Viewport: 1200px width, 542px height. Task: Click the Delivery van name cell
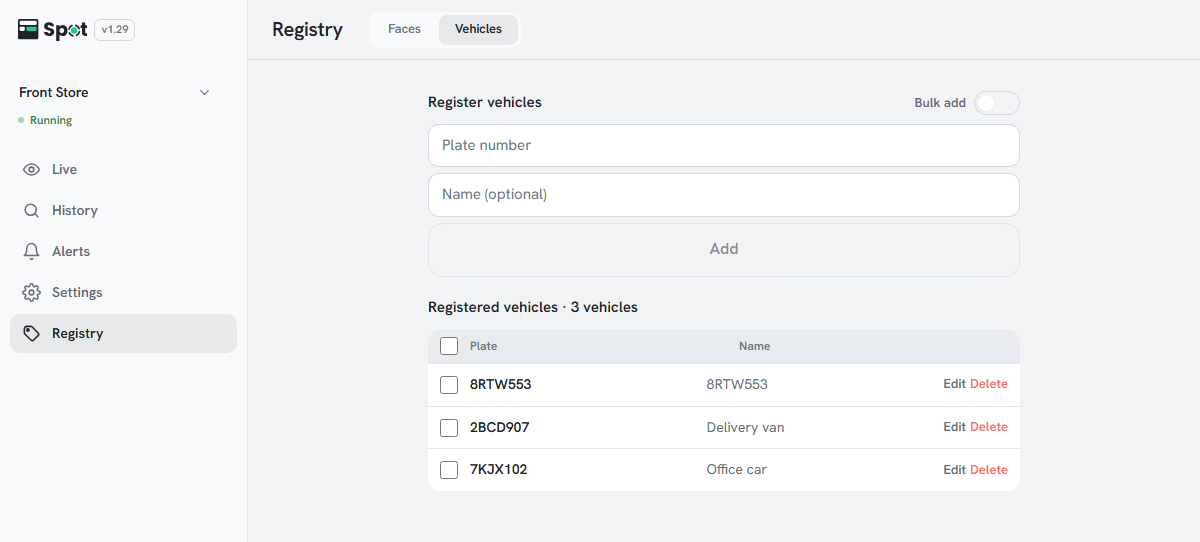[x=745, y=428]
